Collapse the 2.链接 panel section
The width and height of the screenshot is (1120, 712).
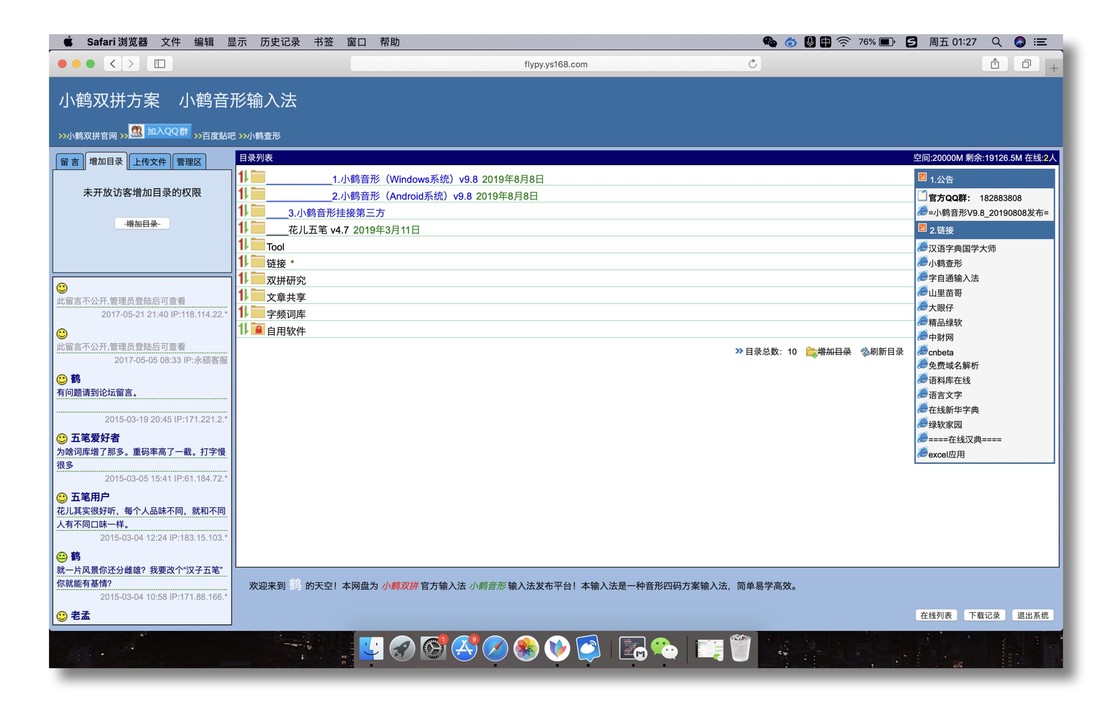[922, 229]
